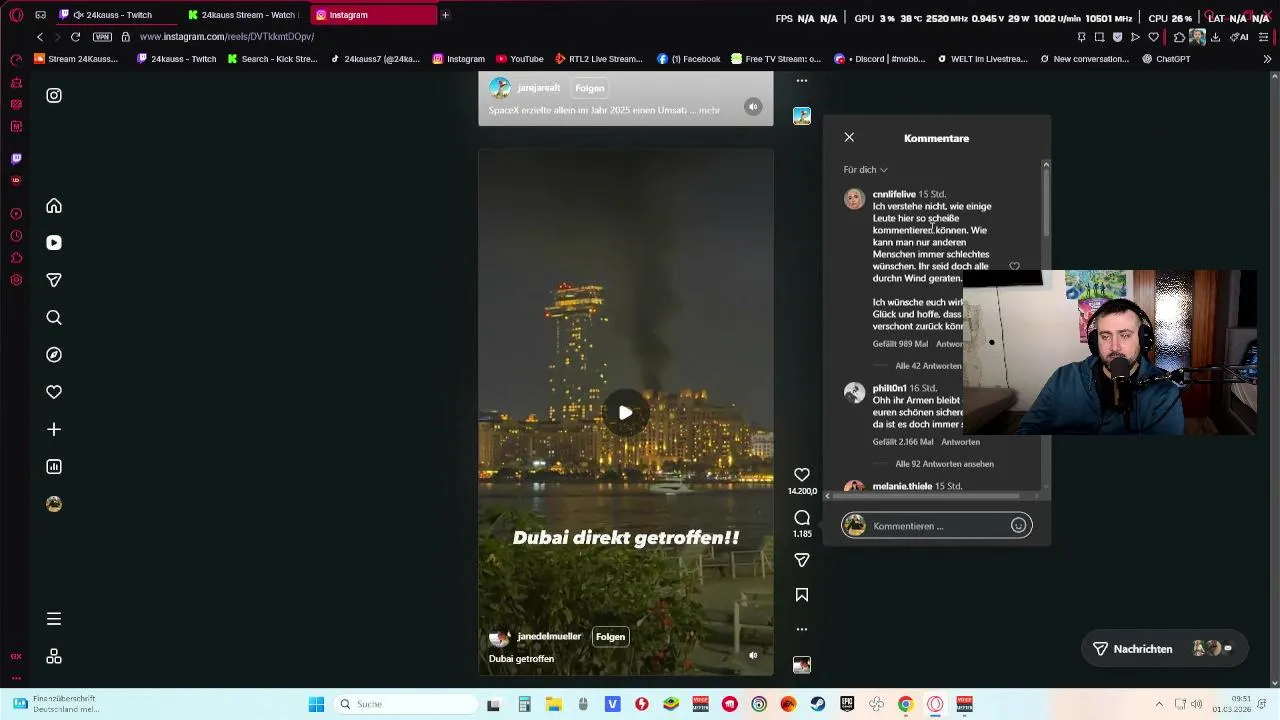Viewport: 1280px width, 720px height.
Task: Open Google Chrome from the taskbar
Action: coord(905,704)
